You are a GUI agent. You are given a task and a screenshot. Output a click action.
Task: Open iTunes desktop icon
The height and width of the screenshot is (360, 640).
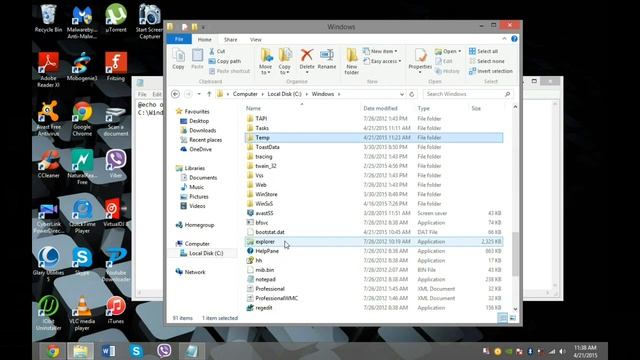click(116, 310)
